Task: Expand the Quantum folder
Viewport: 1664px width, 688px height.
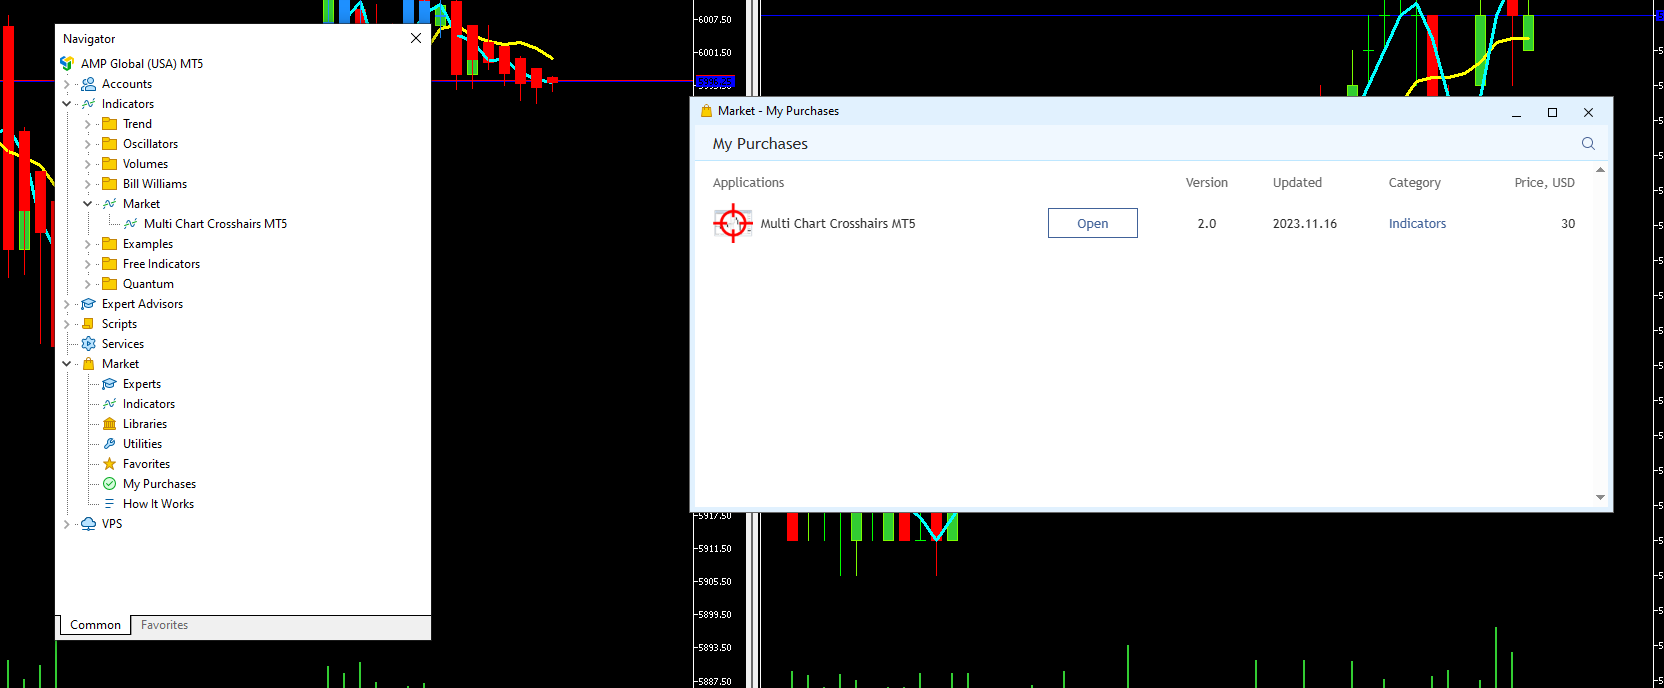Action: 88,284
